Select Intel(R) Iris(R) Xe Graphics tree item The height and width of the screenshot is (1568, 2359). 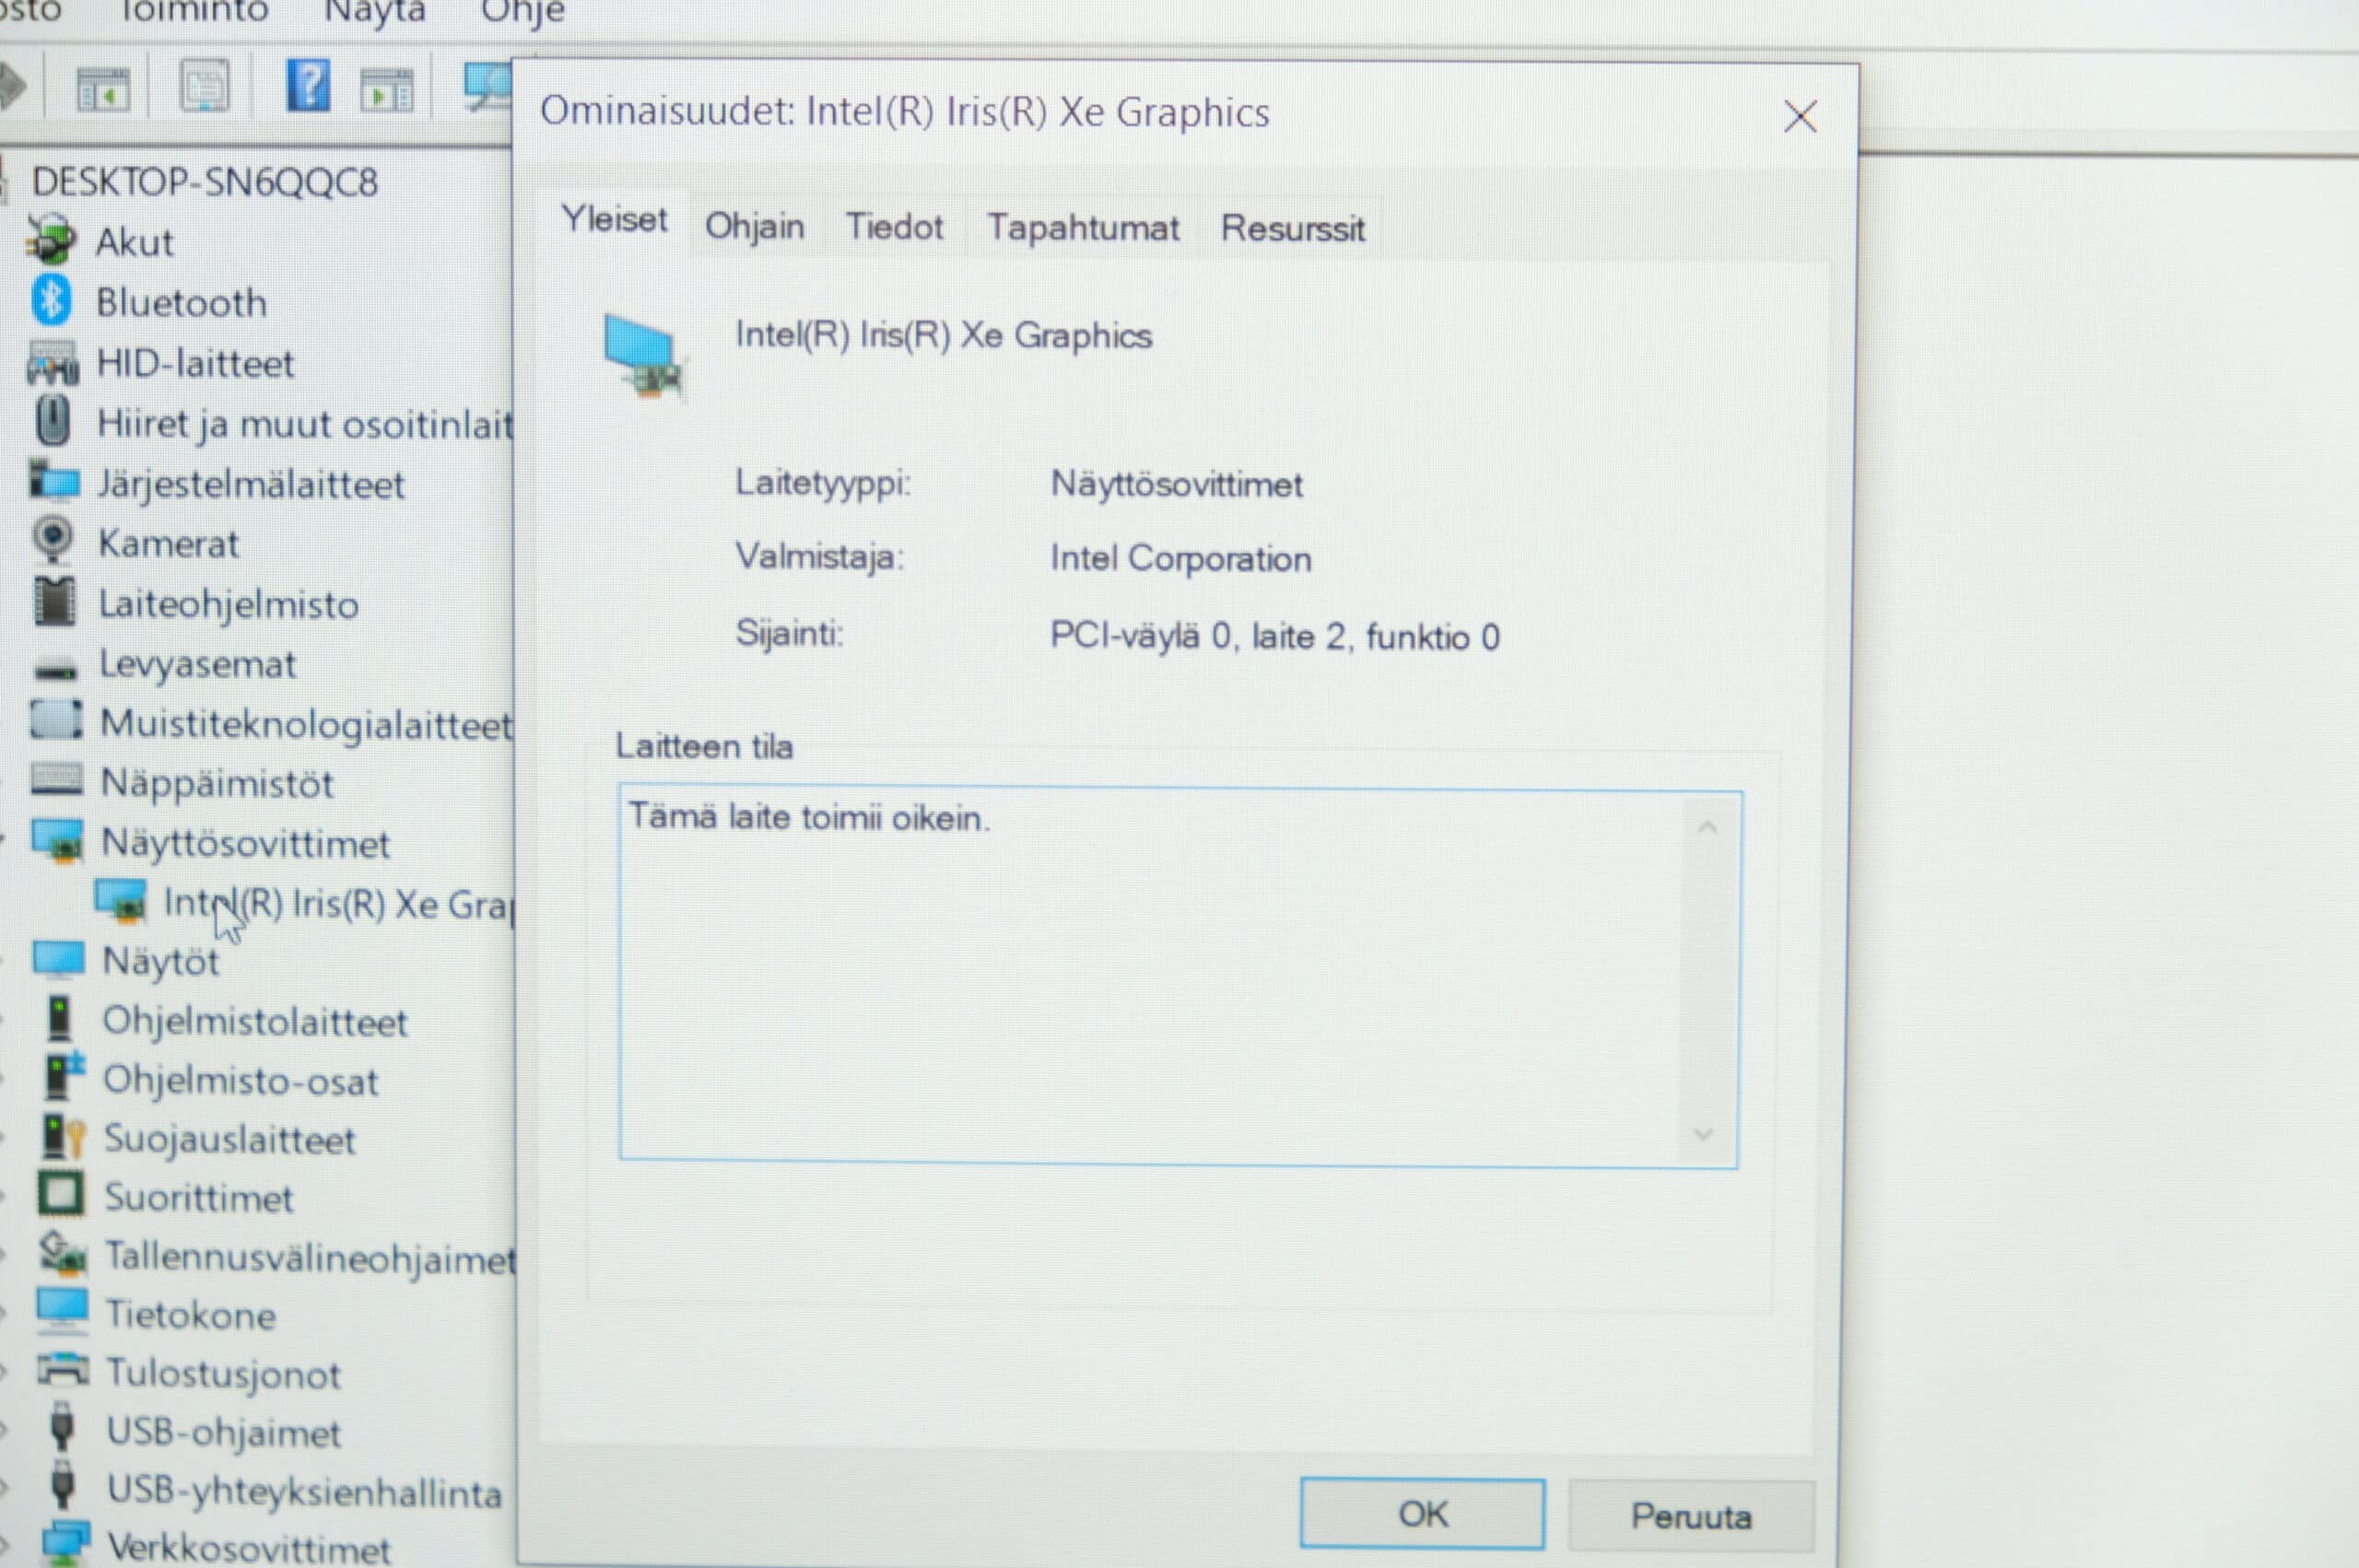point(338,903)
